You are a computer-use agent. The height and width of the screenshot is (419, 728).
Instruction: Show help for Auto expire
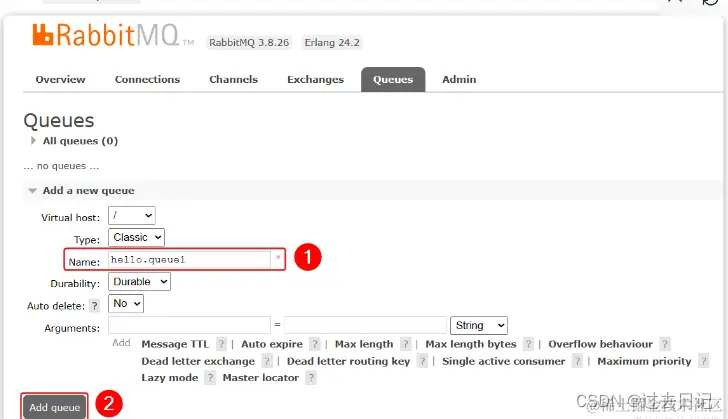click(x=315, y=344)
